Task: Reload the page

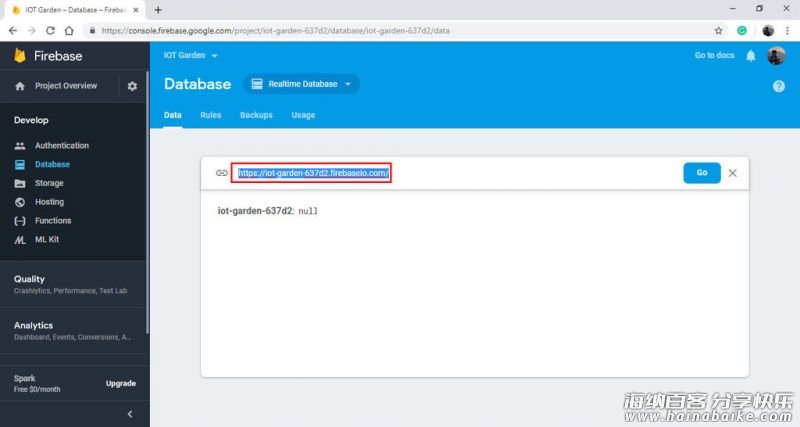Action: [x=50, y=31]
